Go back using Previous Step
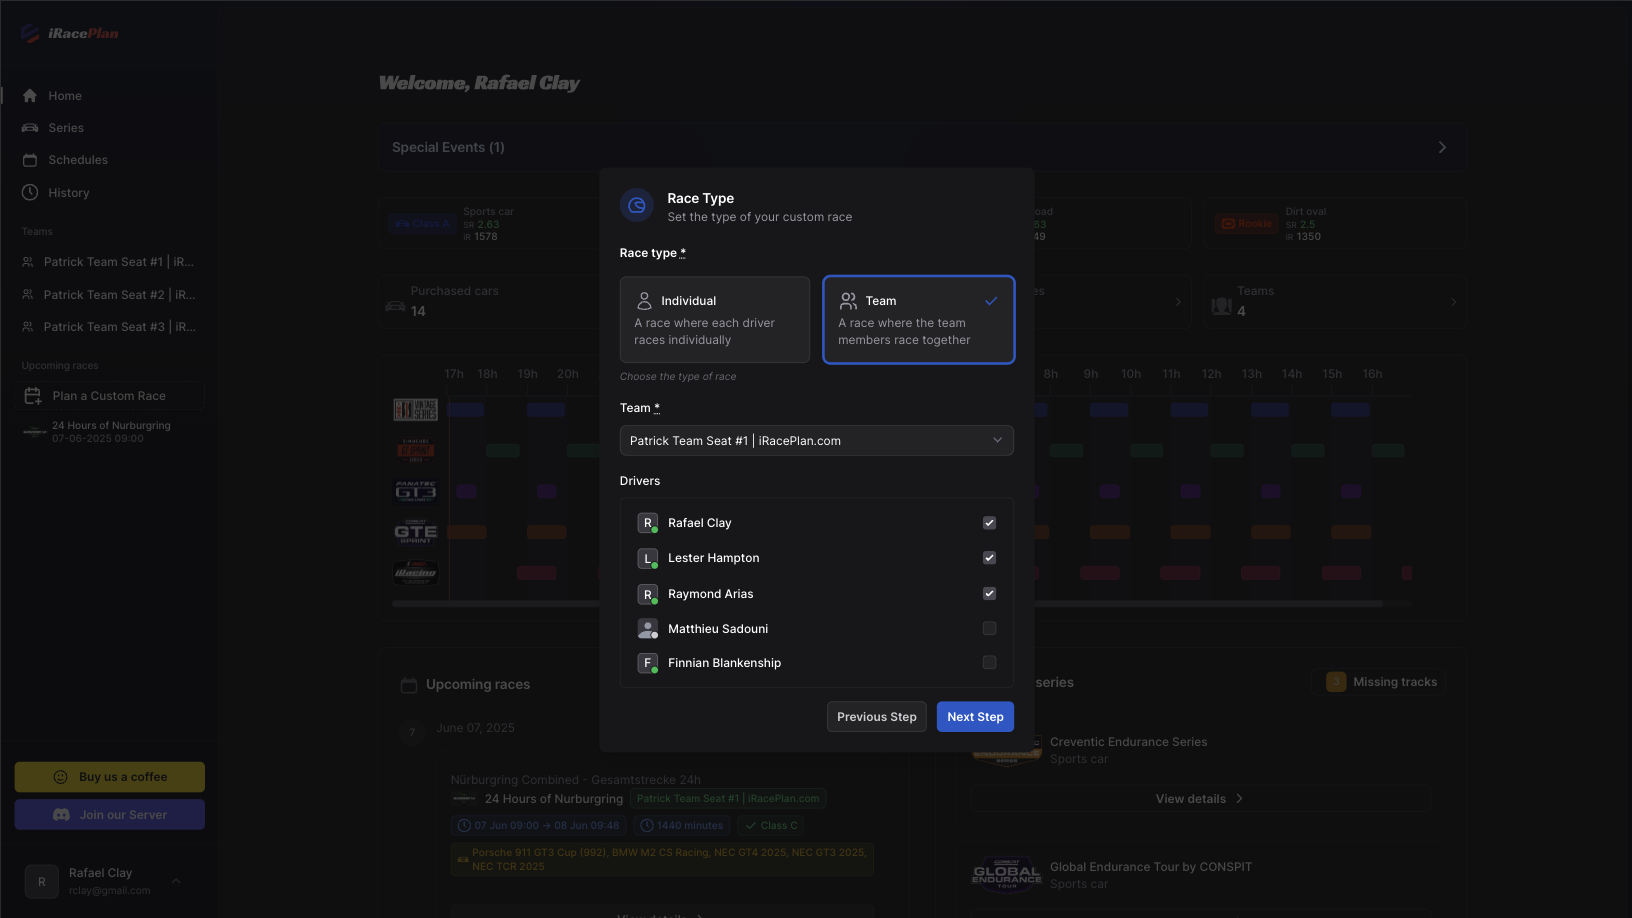 (876, 716)
